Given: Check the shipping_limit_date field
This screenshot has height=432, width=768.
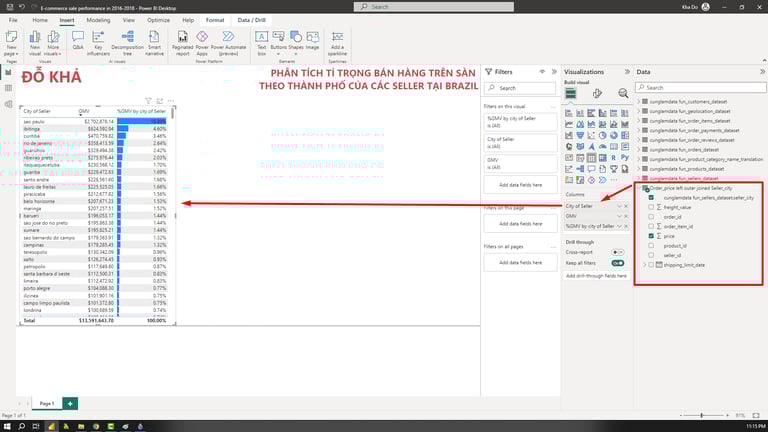Looking at the screenshot, I should coord(651,264).
